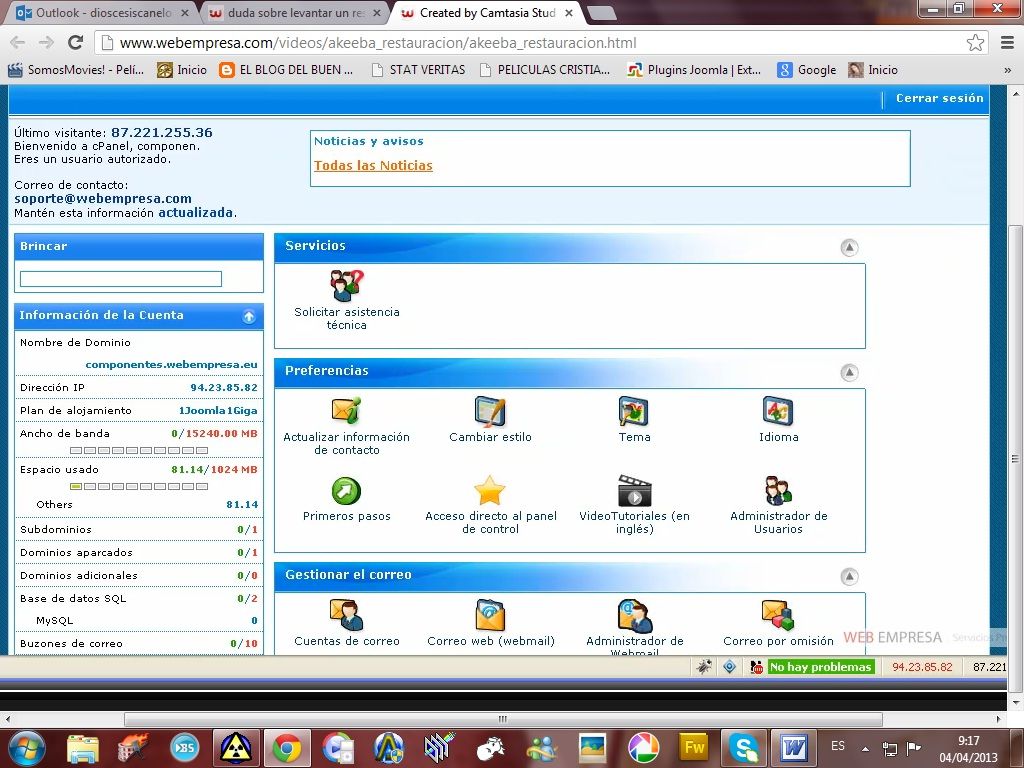
Task: Click the 'actualizada' link
Action: tap(195, 213)
